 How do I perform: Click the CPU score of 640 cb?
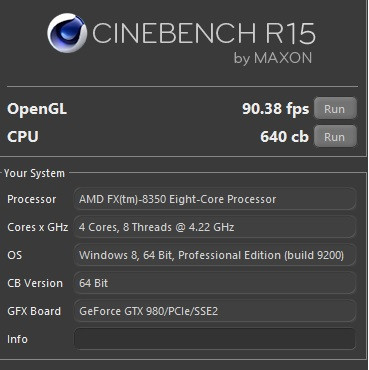tap(284, 137)
